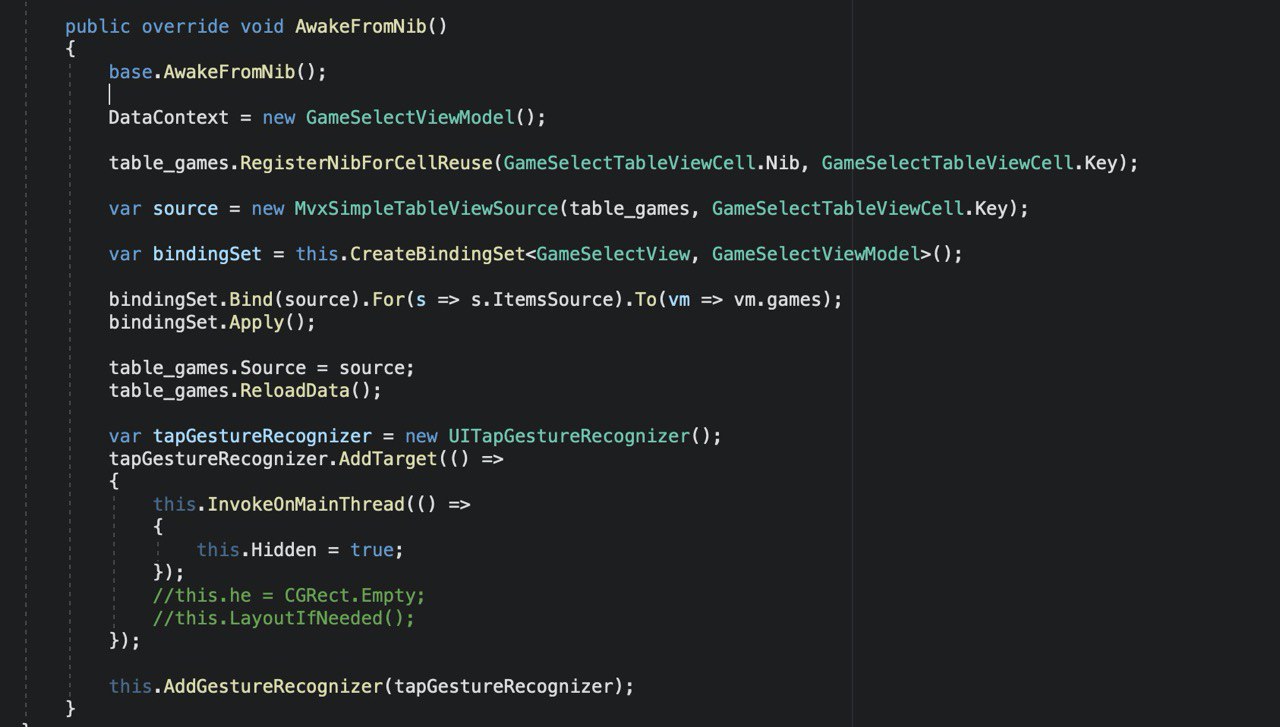This screenshot has height=727, width=1280.
Task: Click InvokeOnMainThread method call
Action: (x=306, y=504)
